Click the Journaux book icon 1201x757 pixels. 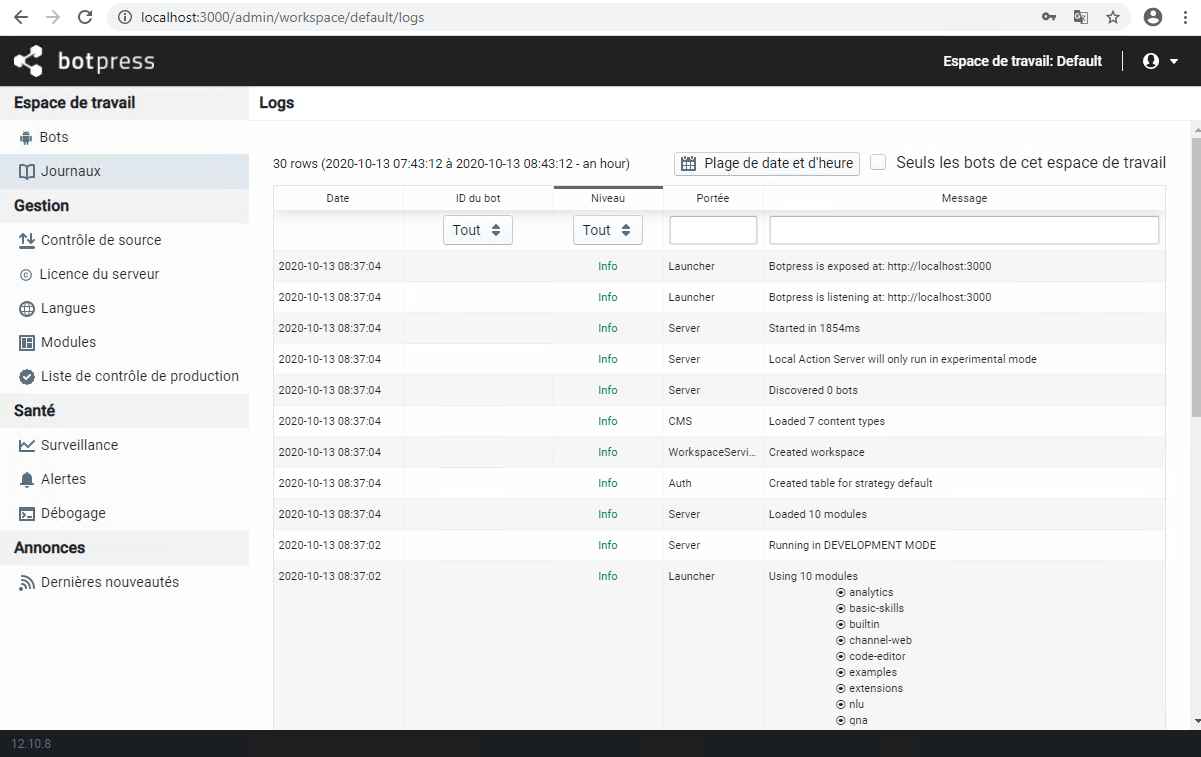tap(26, 171)
